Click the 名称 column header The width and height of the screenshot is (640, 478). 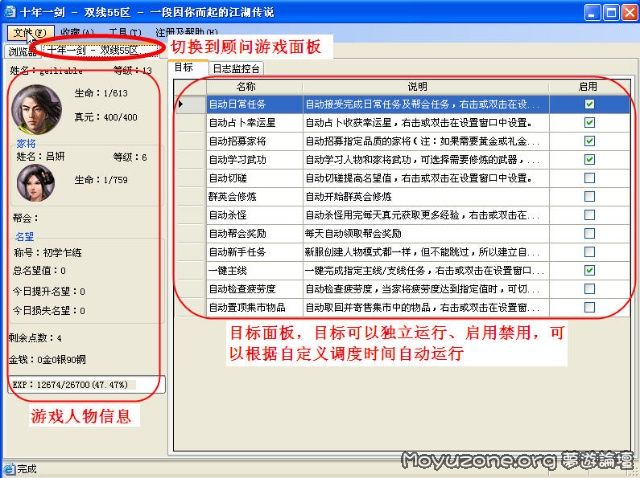click(x=254, y=87)
